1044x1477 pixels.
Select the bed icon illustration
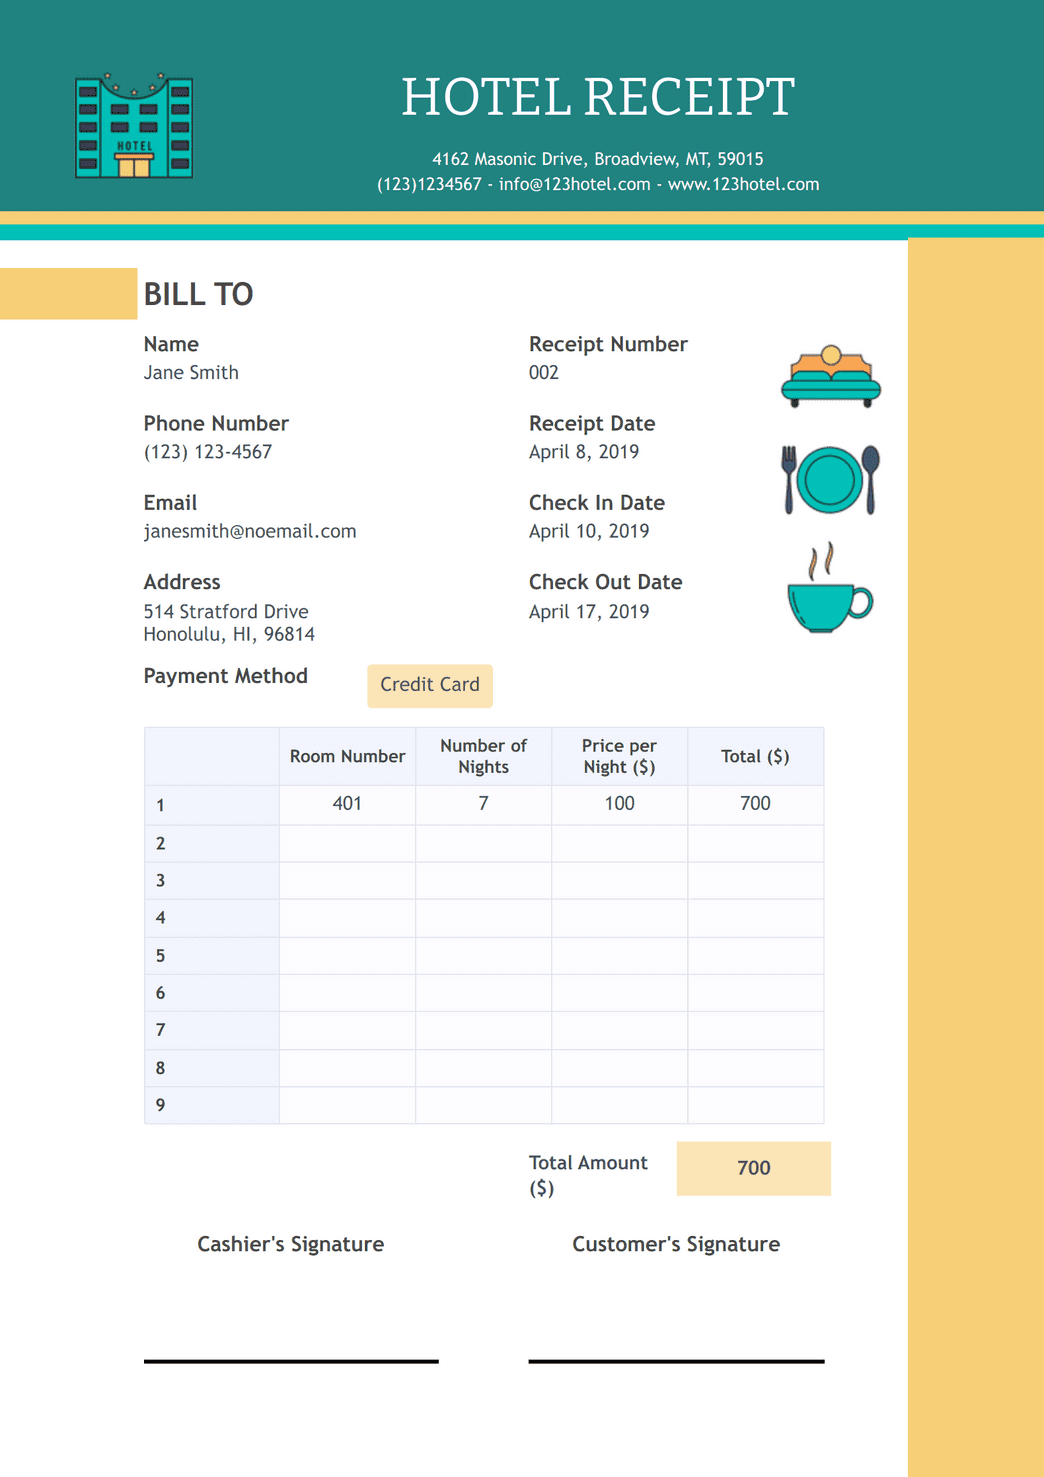[828, 375]
